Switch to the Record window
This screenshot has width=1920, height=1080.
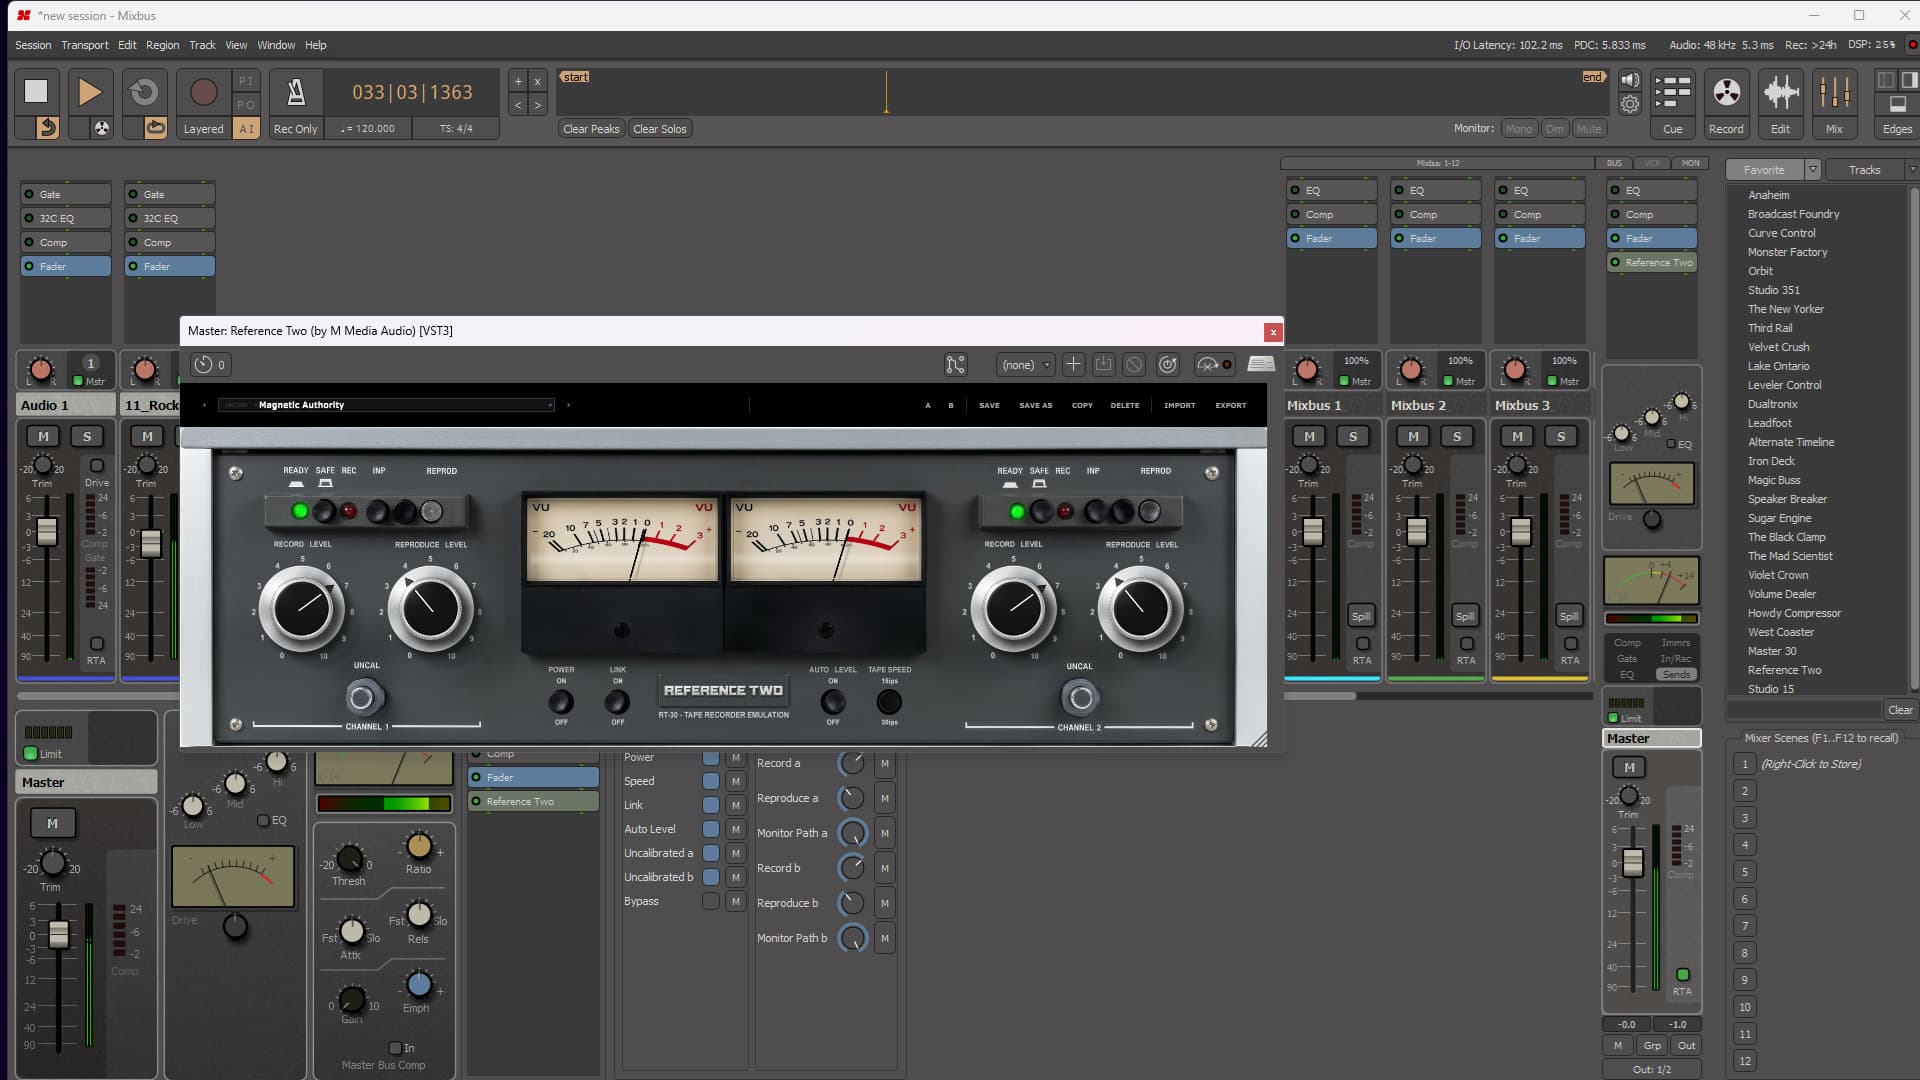(1726, 103)
